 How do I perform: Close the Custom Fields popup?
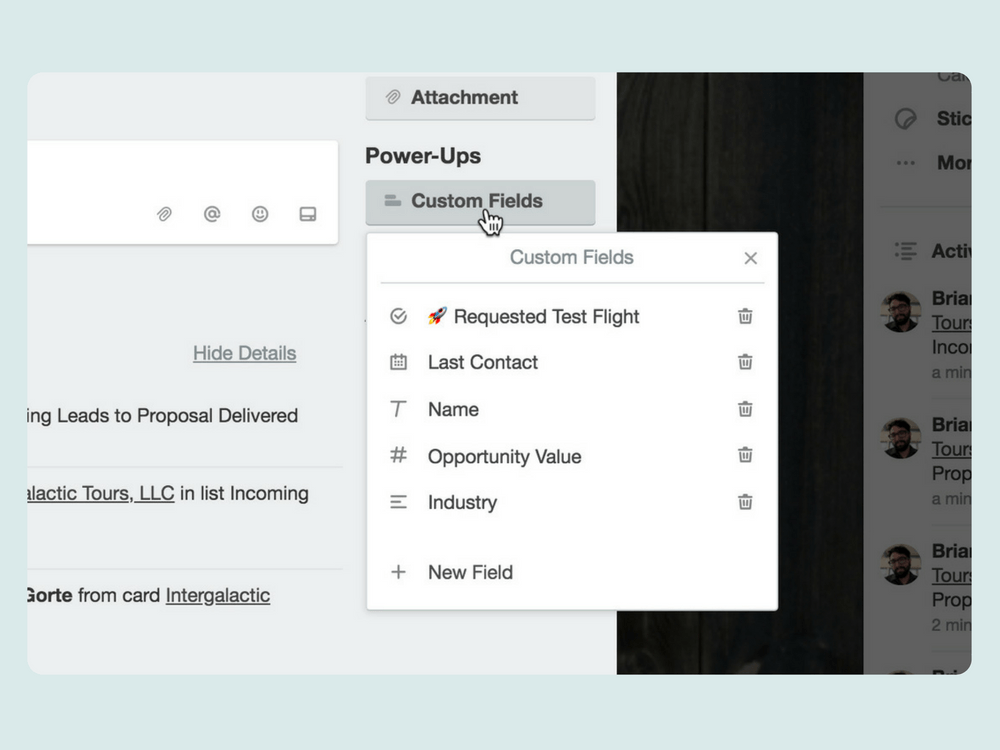coord(751,258)
